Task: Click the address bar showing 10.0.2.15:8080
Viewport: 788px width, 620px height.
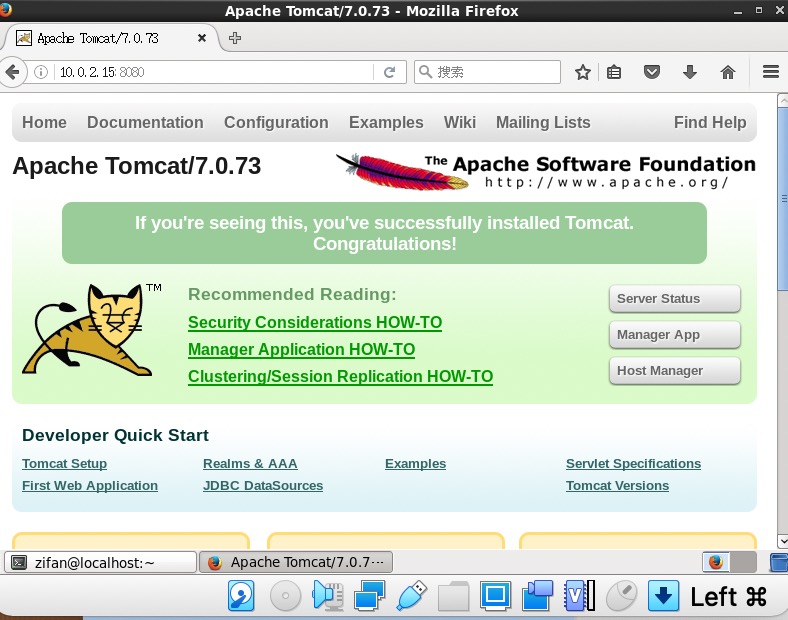Action: 214,72
